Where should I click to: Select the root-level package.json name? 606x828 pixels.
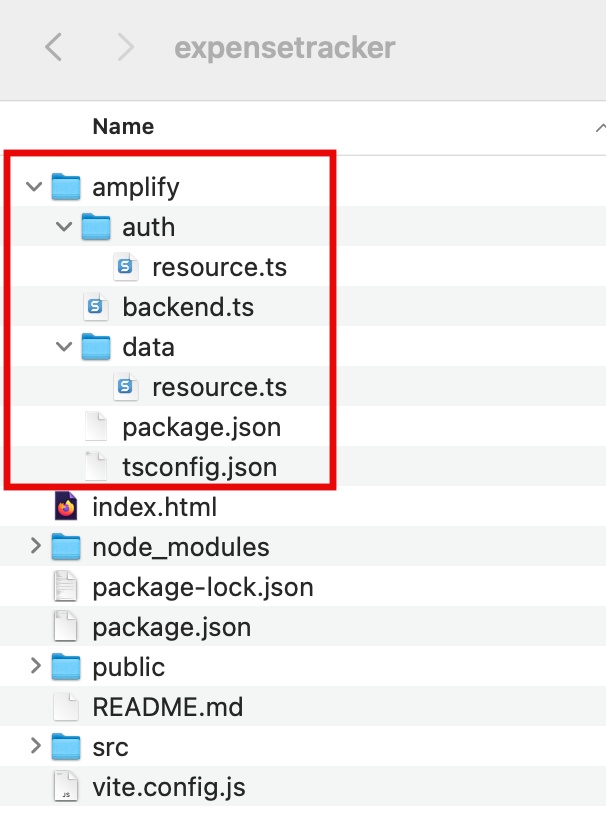pyautogui.click(x=172, y=628)
